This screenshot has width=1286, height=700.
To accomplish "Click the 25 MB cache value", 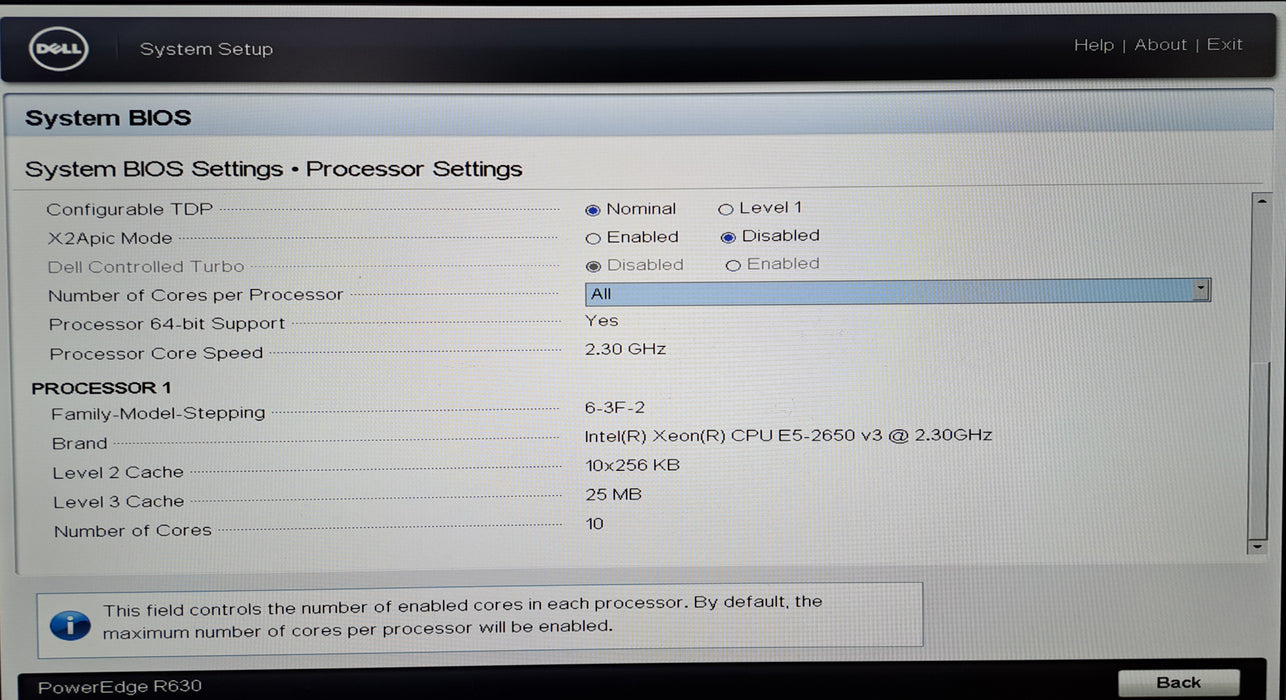I will 613,494.
